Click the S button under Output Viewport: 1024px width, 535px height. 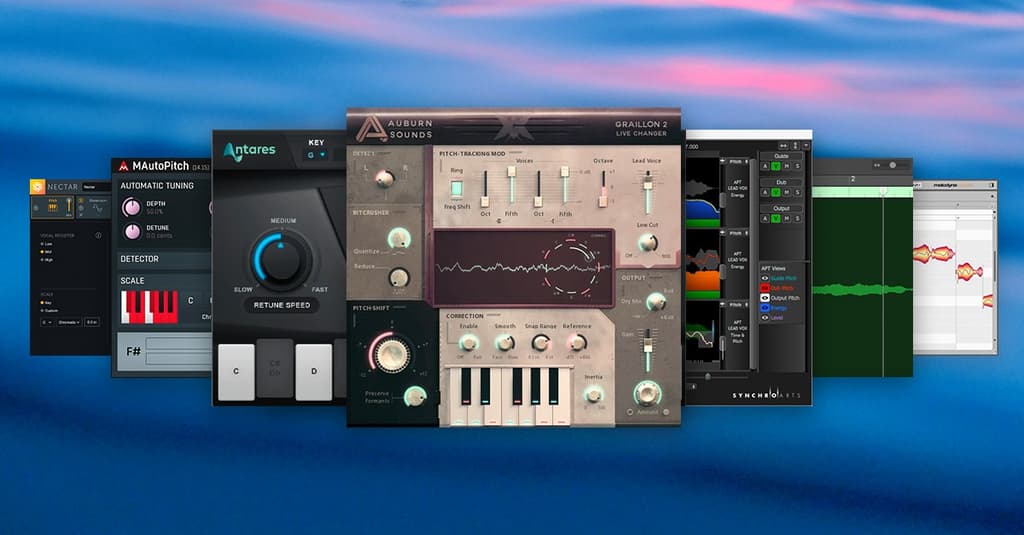point(797,218)
